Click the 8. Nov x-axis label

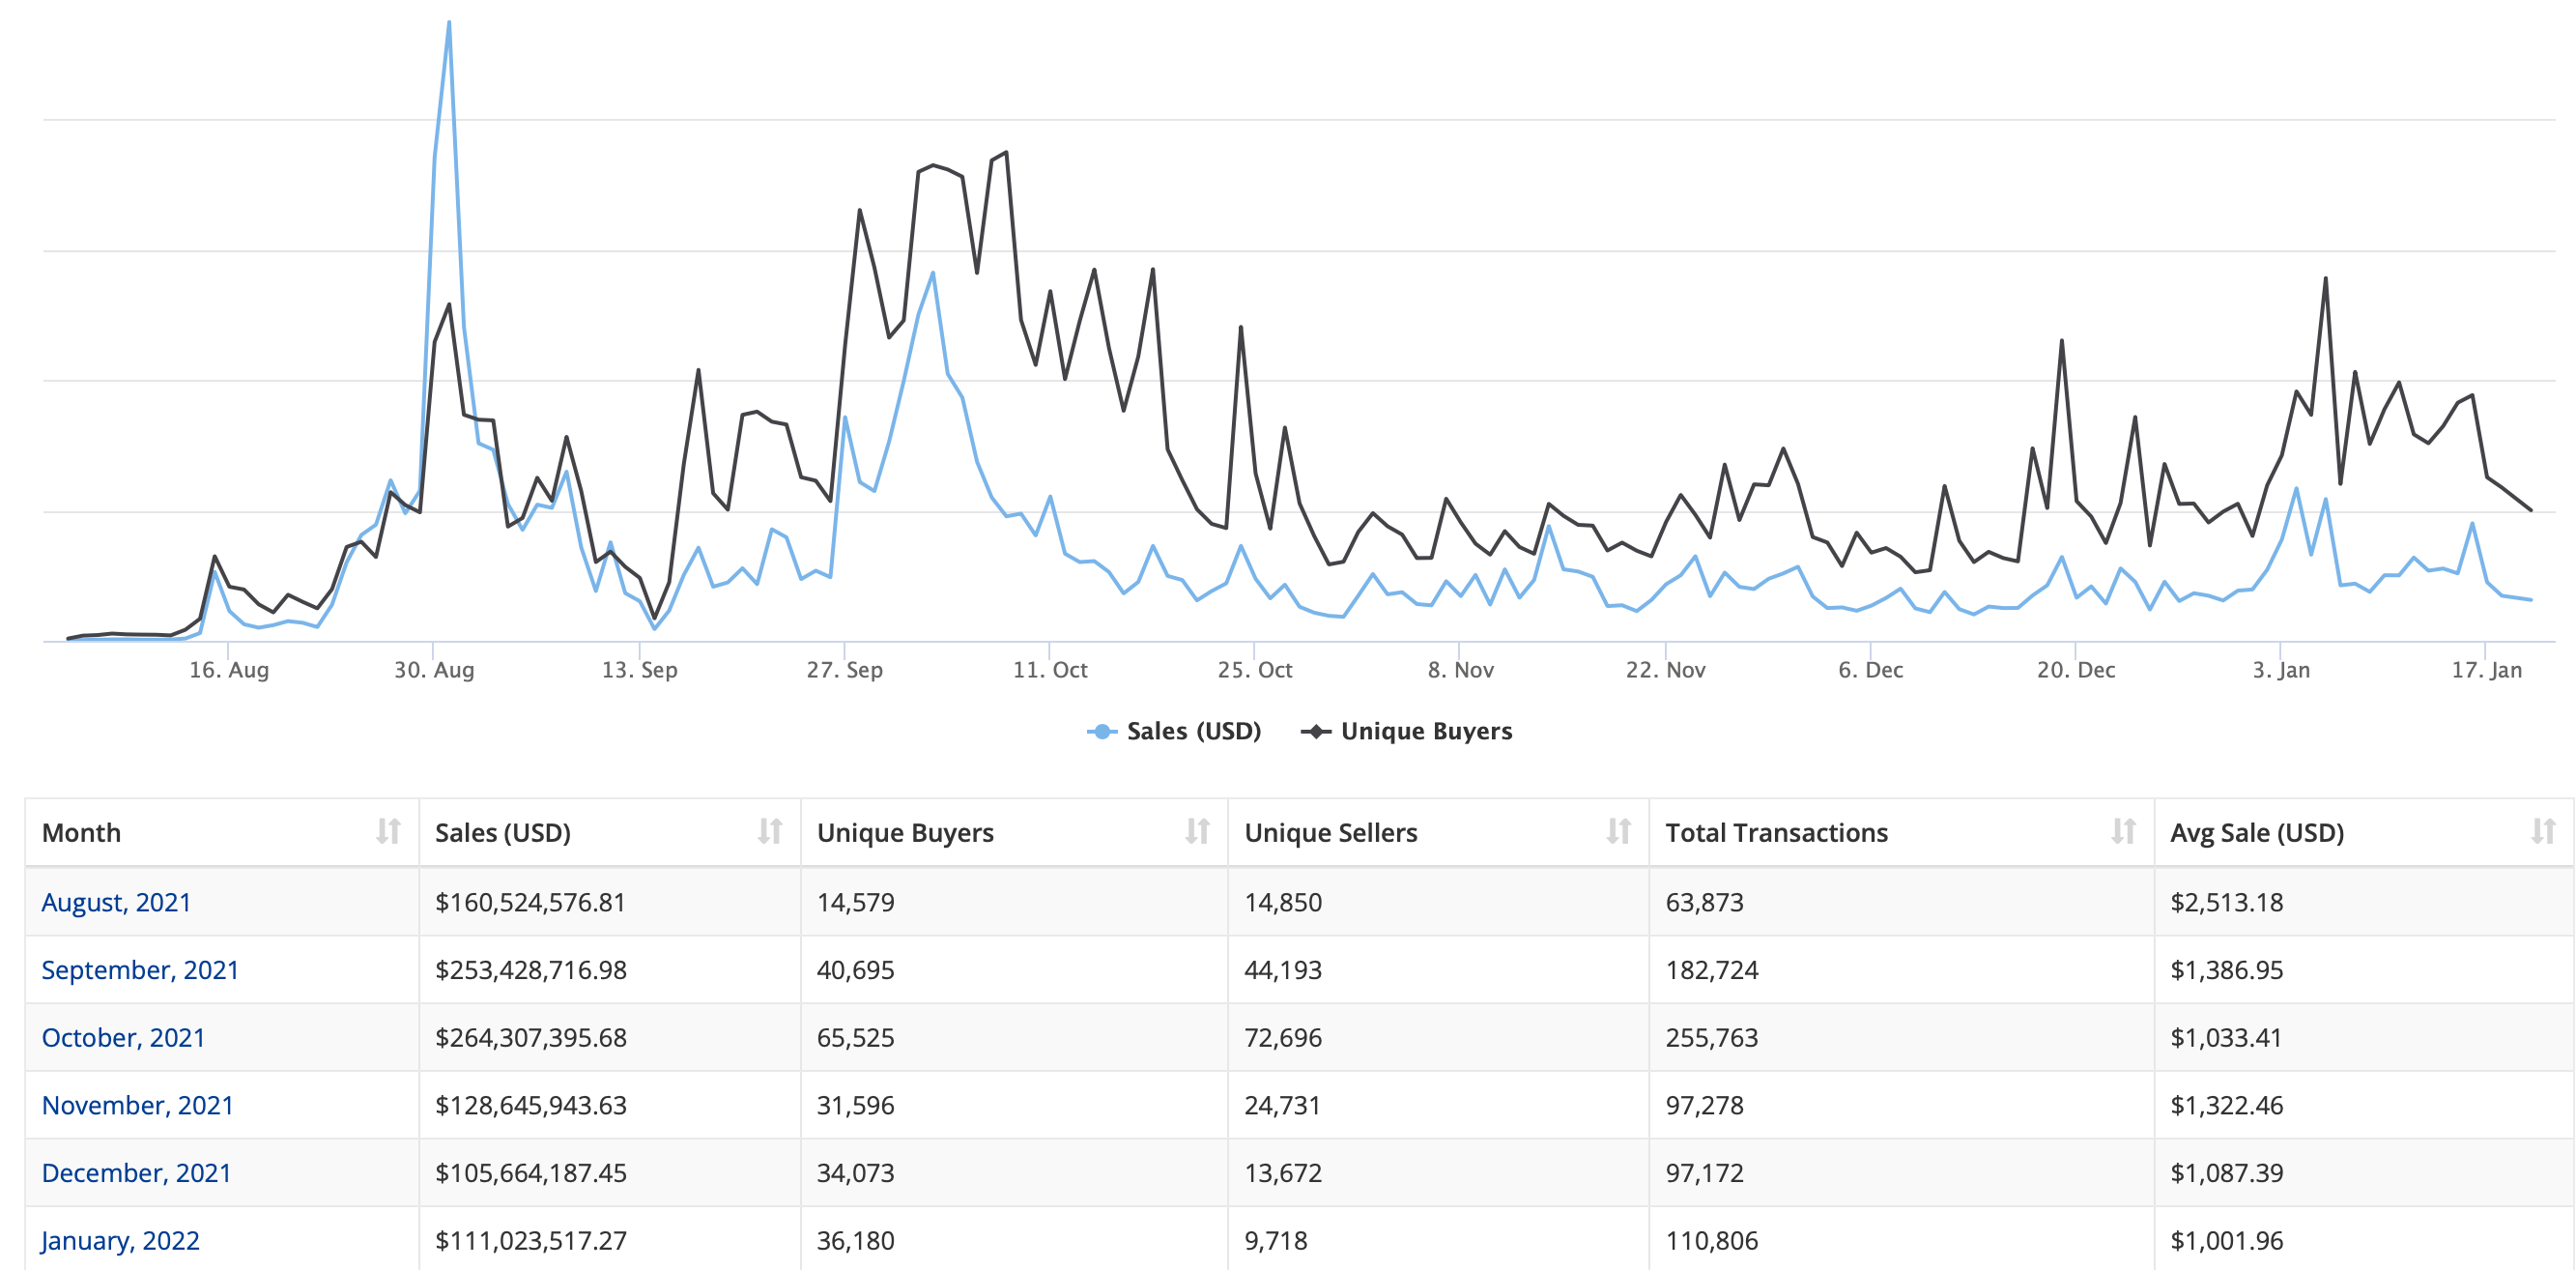[x=1461, y=670]
